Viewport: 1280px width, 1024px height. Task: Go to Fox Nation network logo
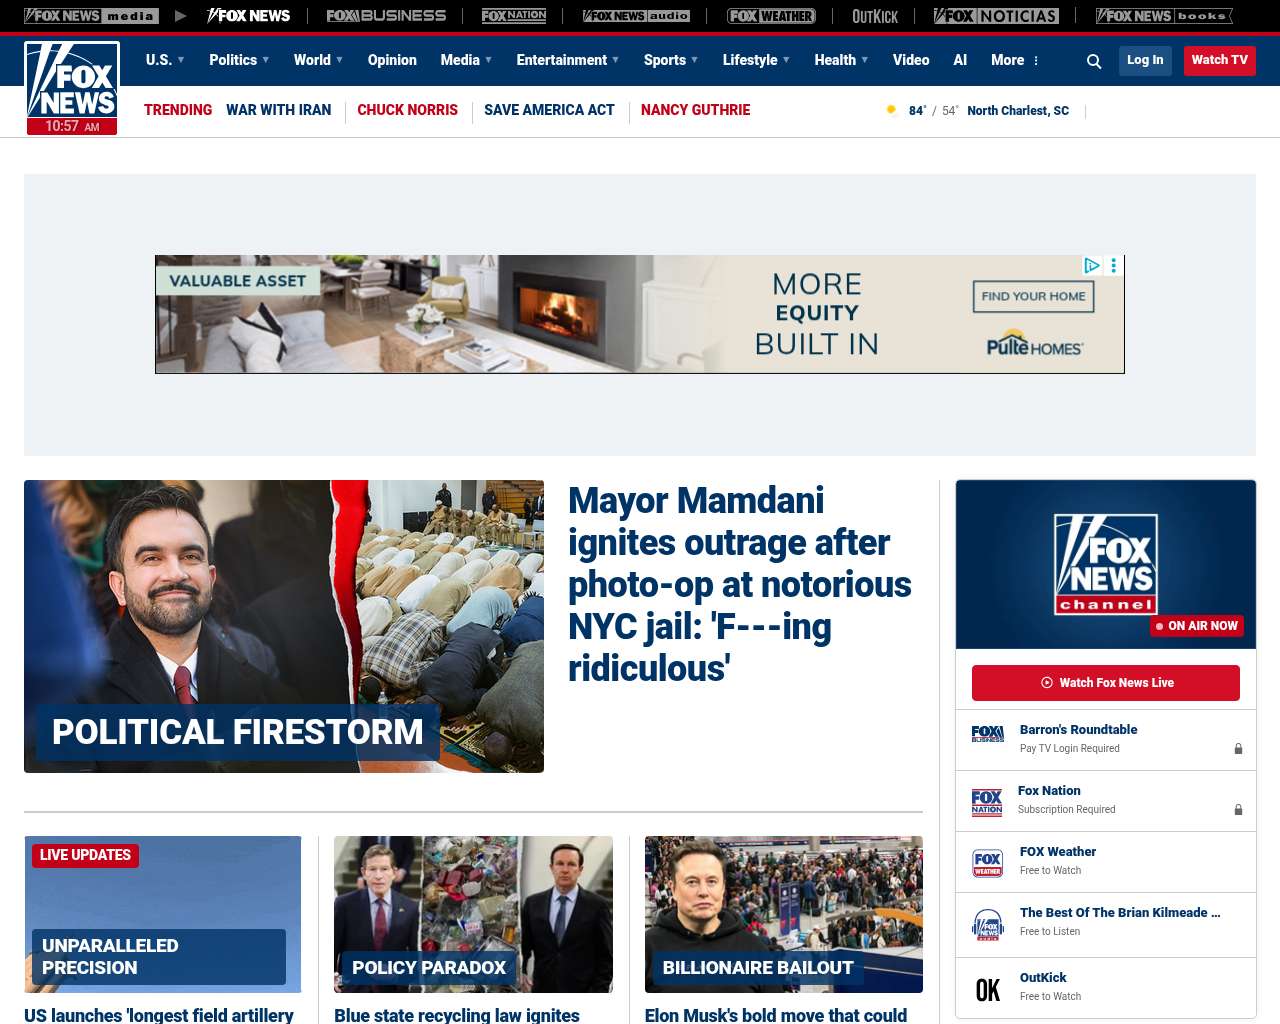point(514,16)
